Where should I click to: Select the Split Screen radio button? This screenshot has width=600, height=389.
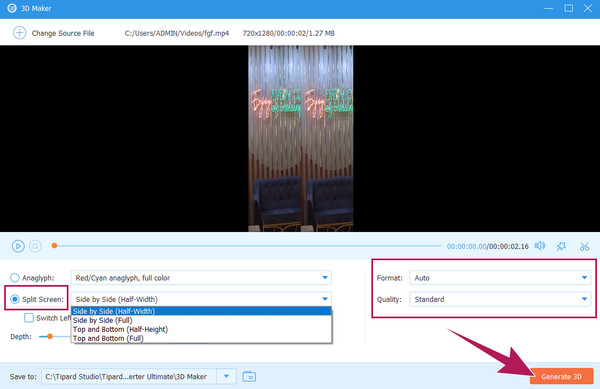(x=15, y=299)
